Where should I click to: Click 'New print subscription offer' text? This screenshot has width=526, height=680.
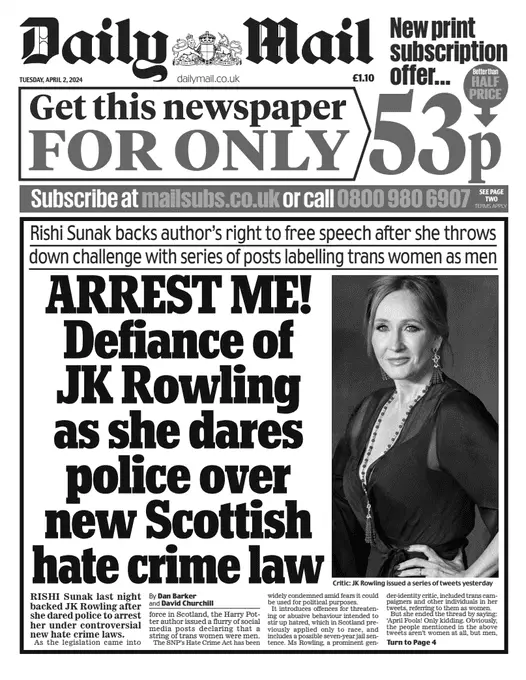[x=448, y=52]
